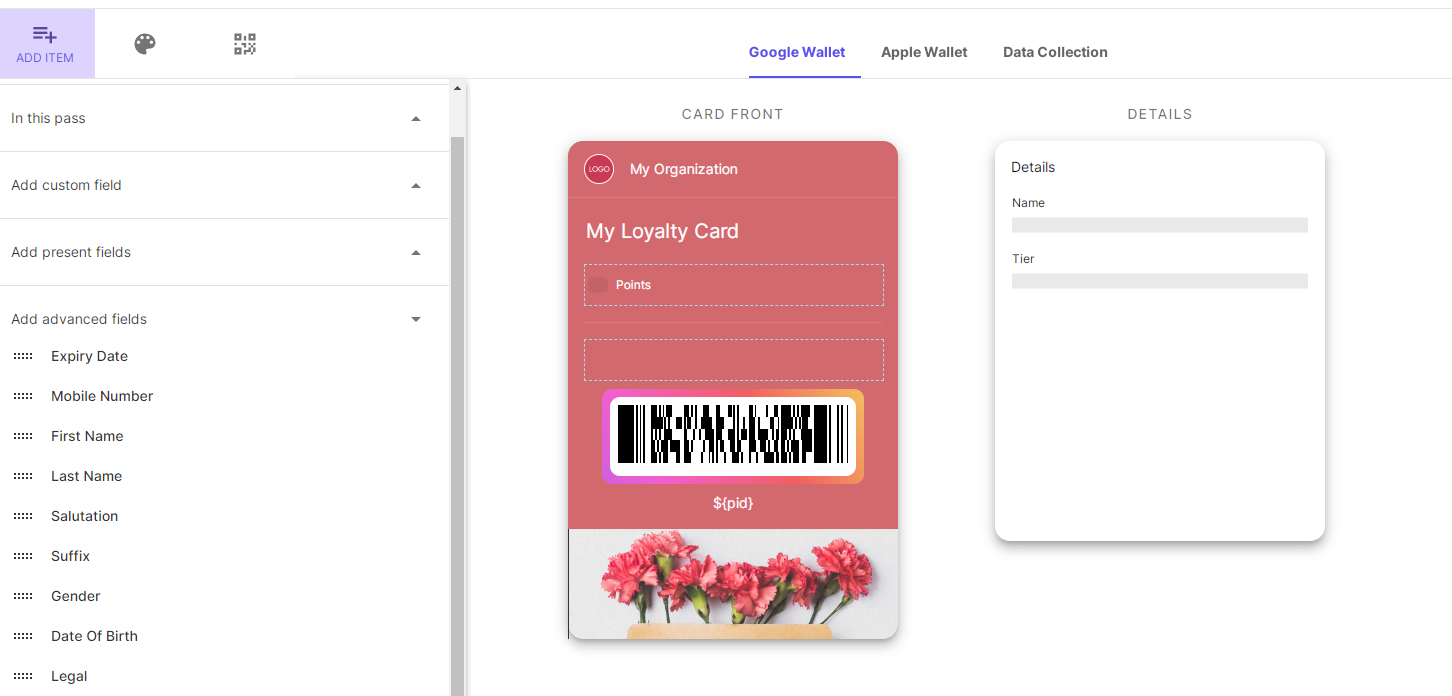Grab the drag handle beside Gender
This screenshot has height=696, width=1452.
tap(23, 596)
